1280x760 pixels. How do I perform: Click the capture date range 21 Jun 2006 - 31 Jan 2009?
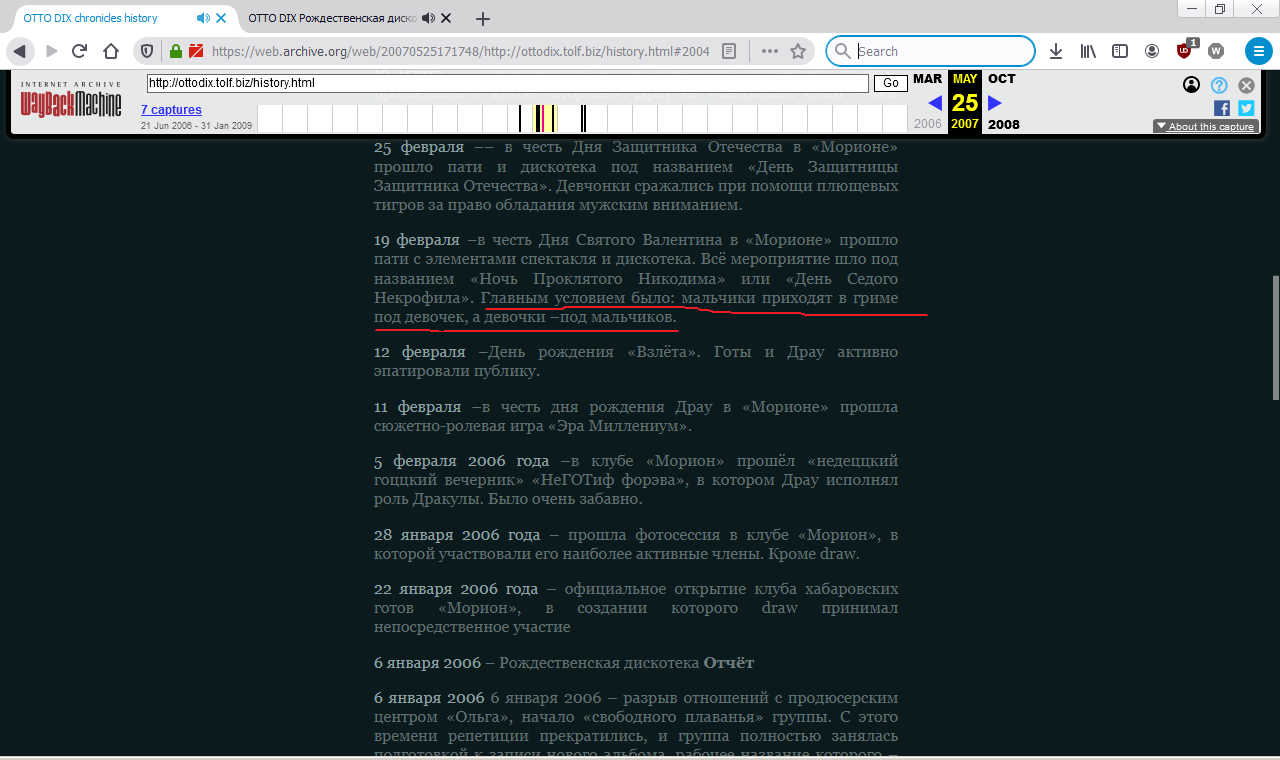tap(197, 126)
